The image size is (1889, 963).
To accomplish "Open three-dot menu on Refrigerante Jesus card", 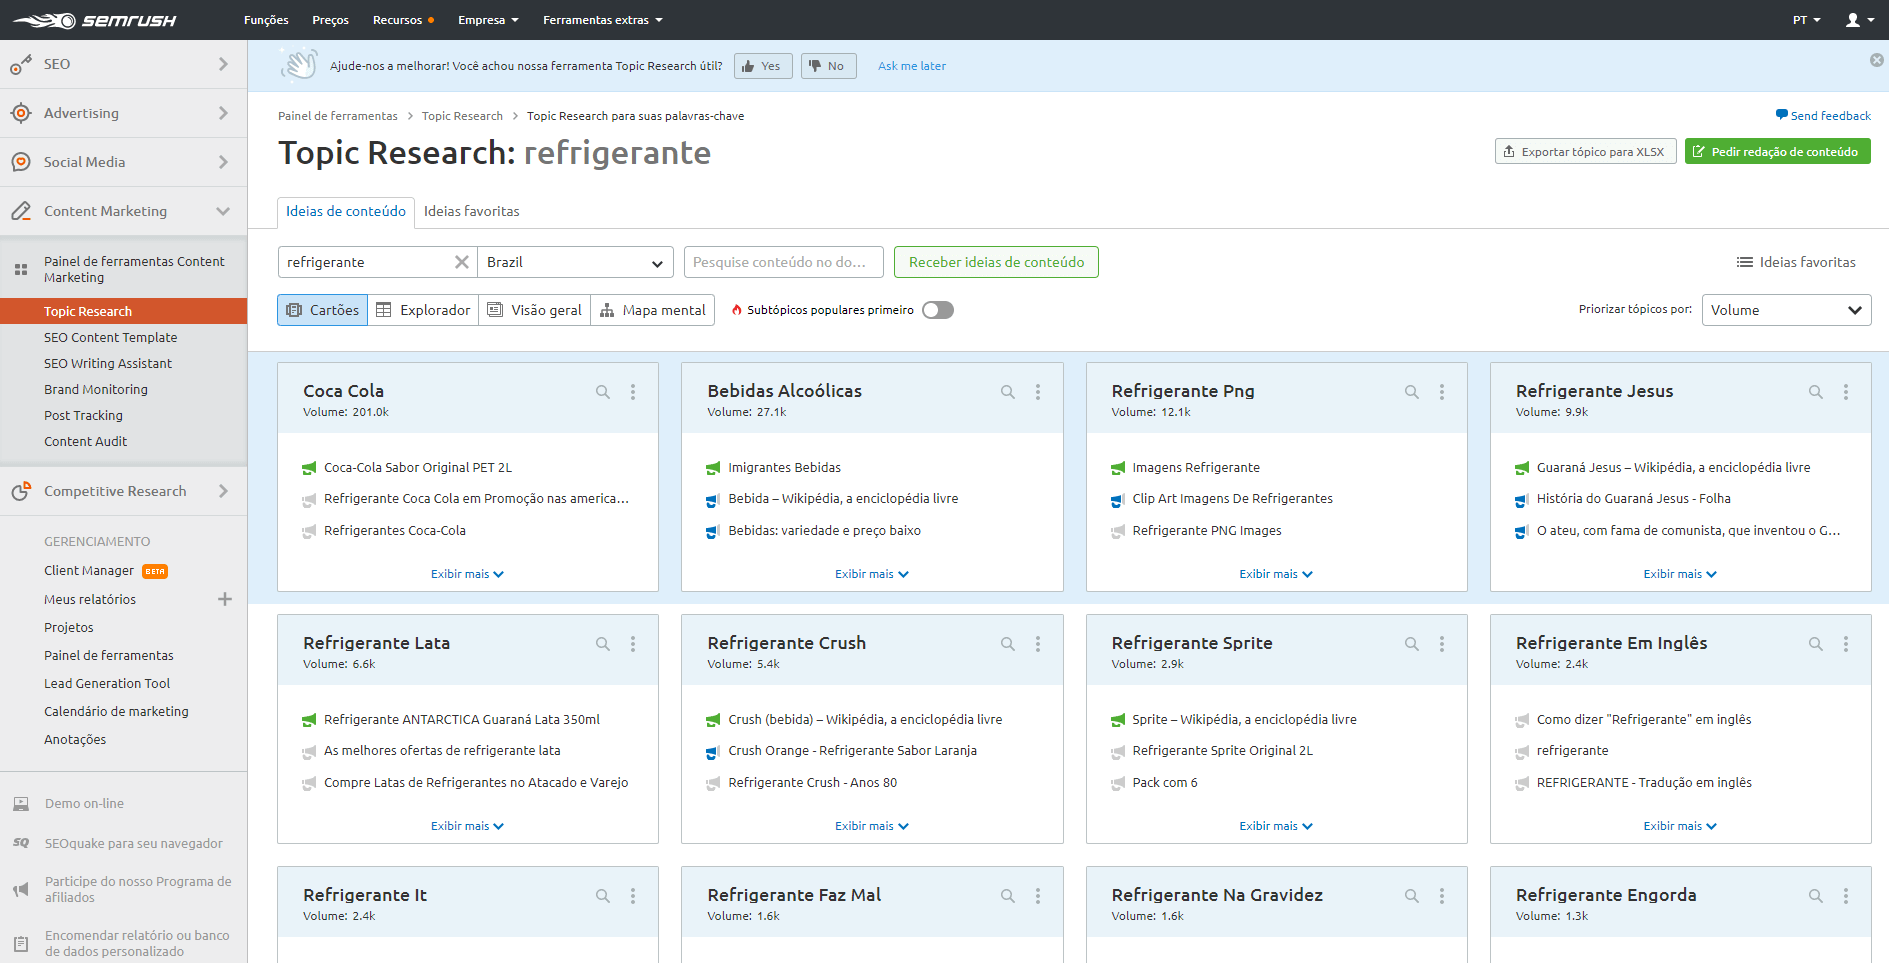I will coord(1846,392).
